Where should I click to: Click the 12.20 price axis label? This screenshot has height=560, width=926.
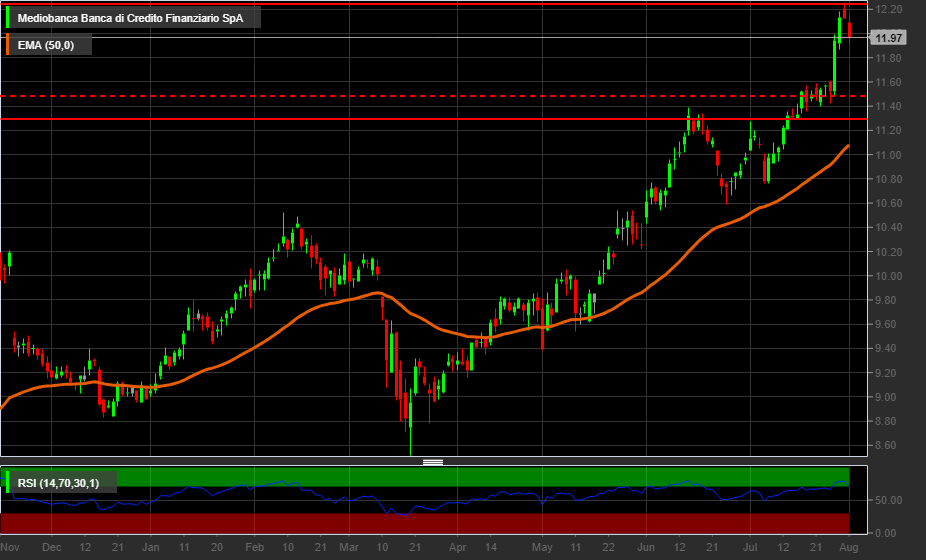[x=888, y=9]
